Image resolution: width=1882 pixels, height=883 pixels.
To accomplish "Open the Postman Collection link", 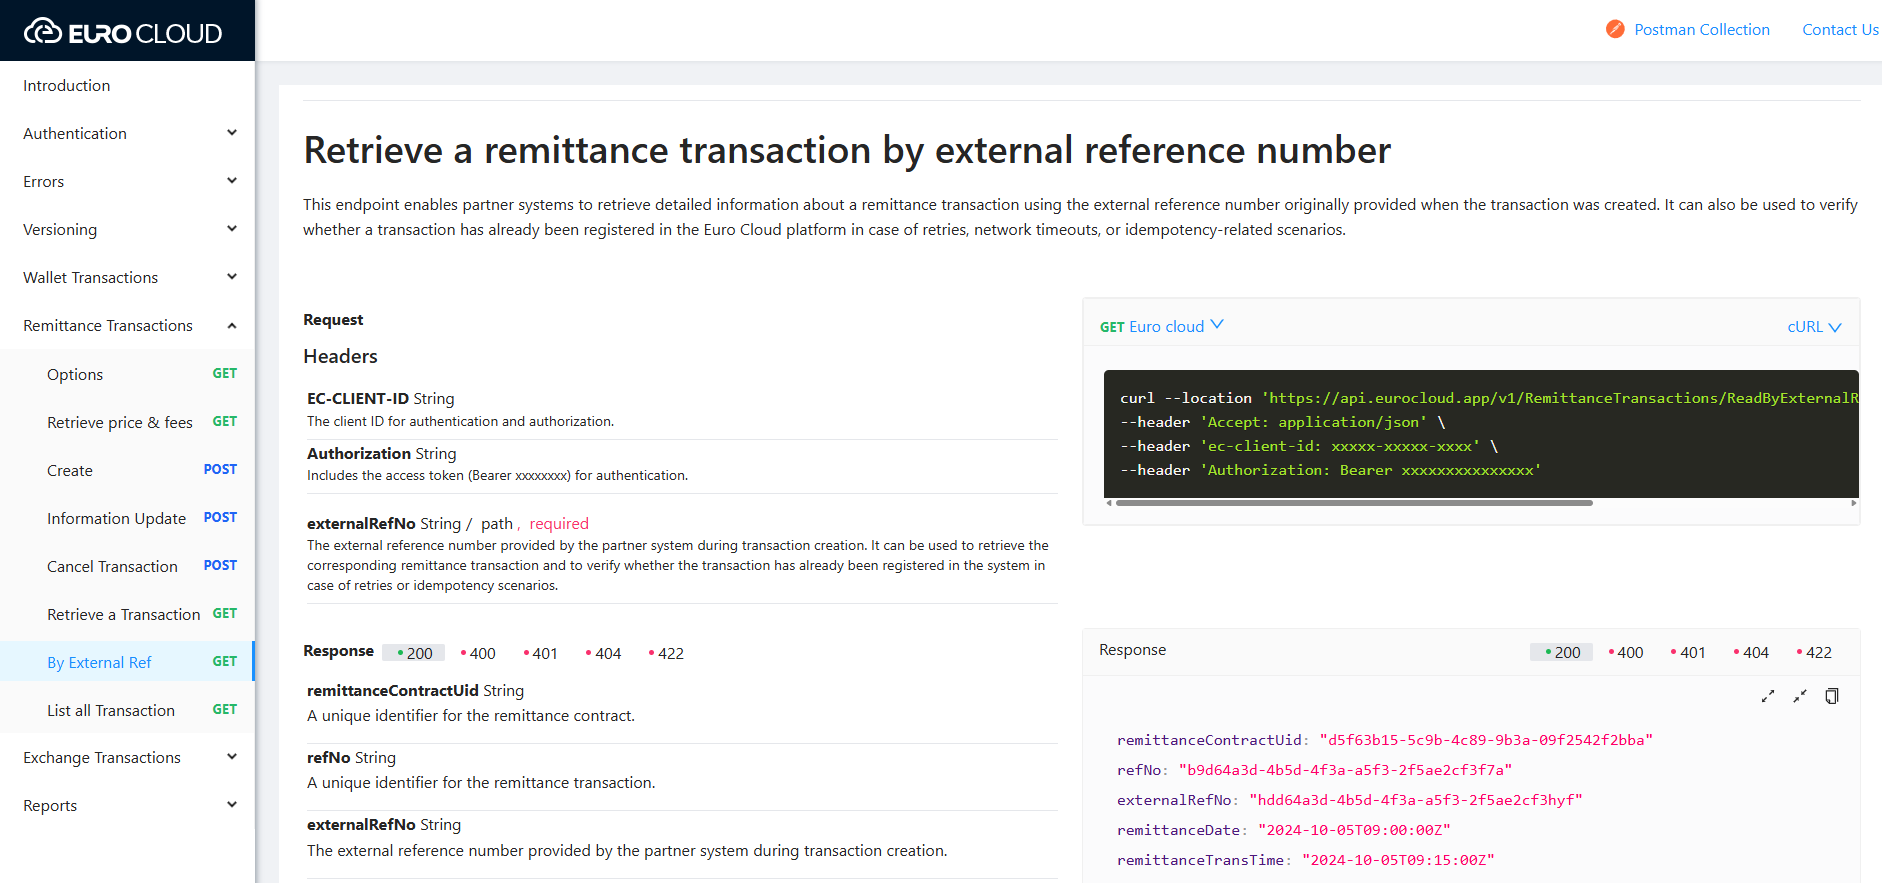I will pos(1701,30).
